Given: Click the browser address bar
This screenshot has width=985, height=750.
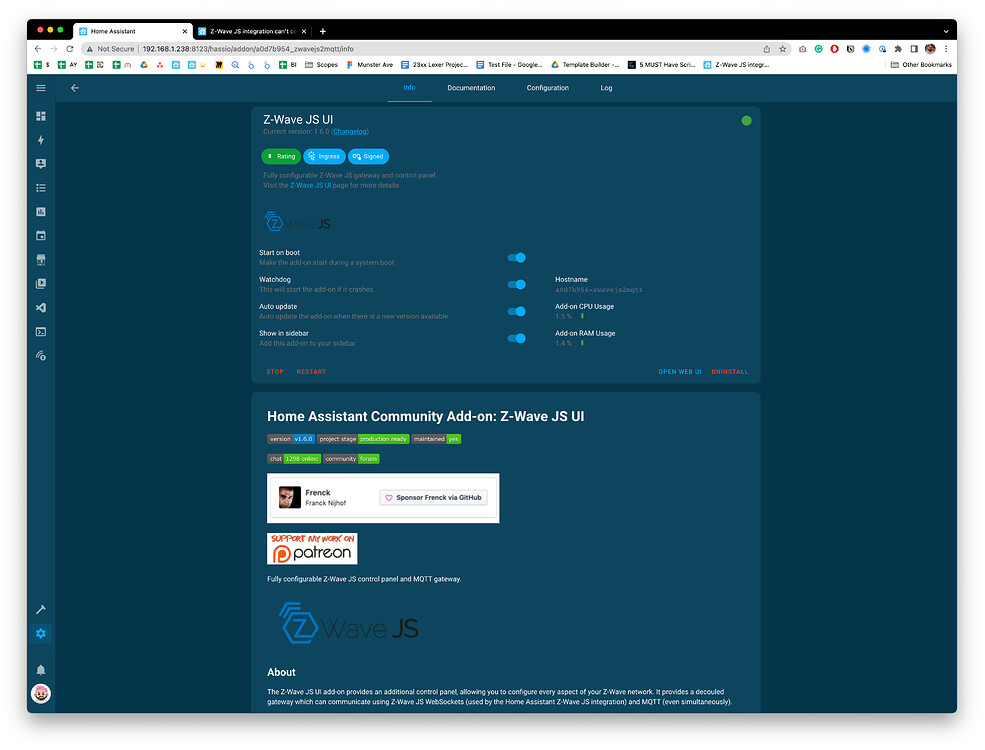Looking at the screenshot, I should [300, 48].
